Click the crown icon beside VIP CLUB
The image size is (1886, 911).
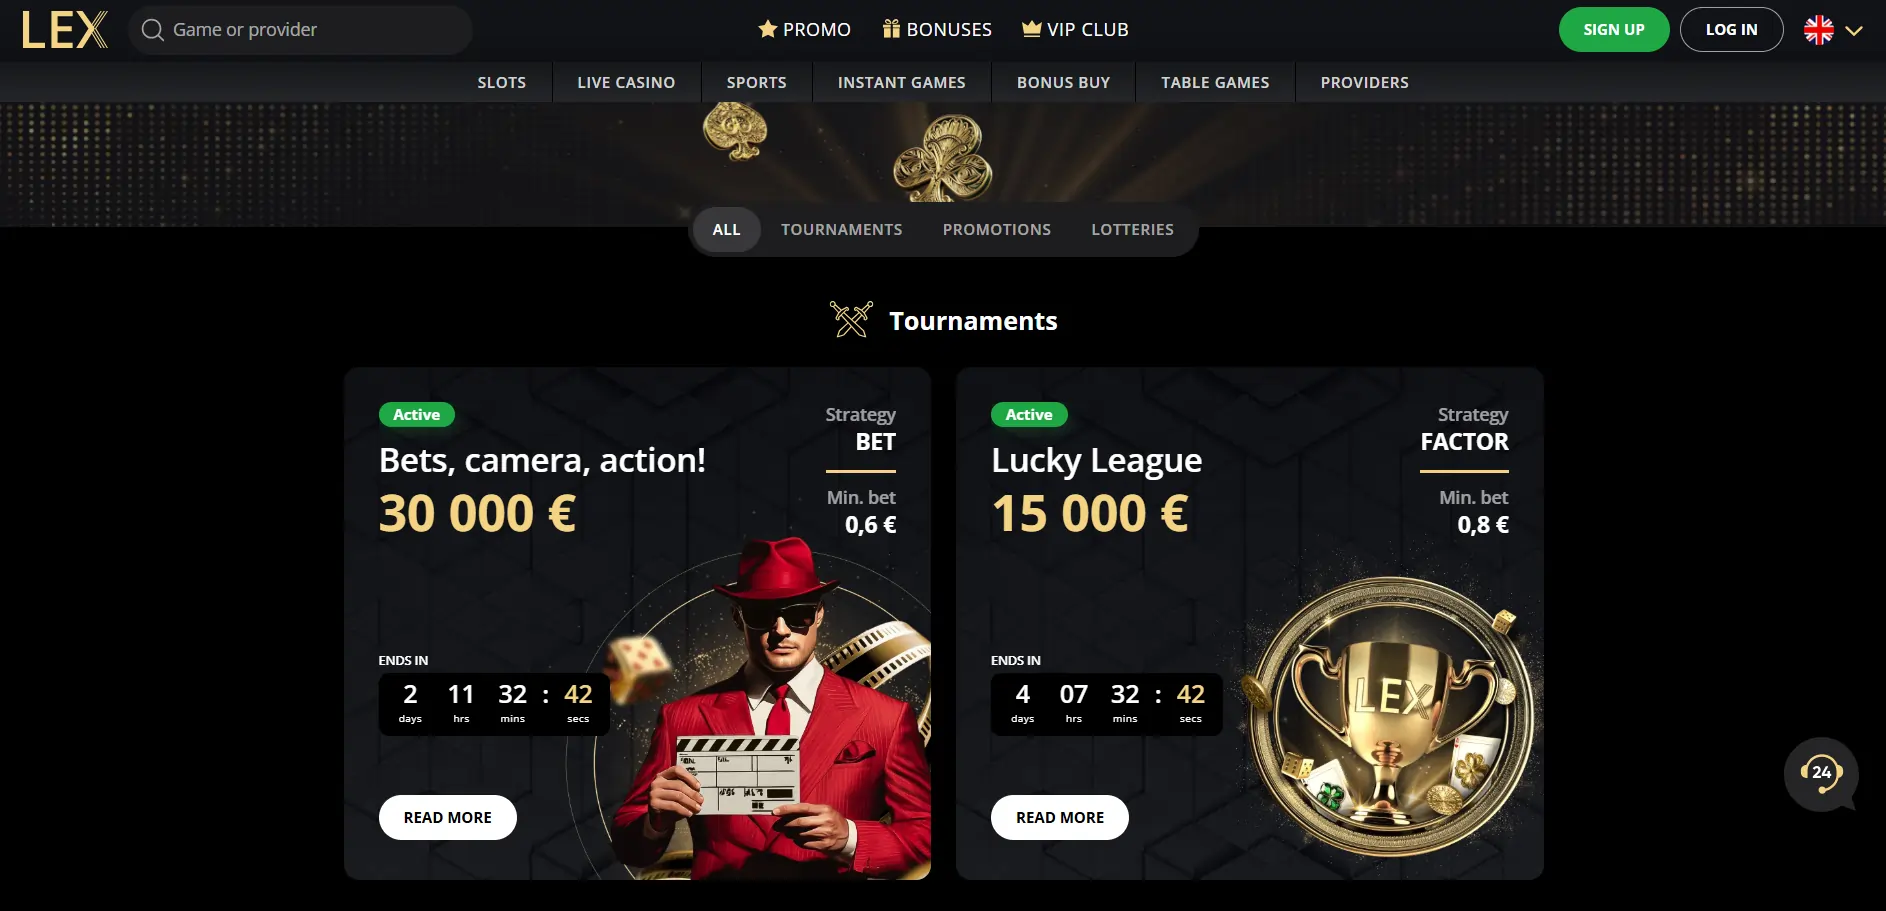[x=1032, y=29]
